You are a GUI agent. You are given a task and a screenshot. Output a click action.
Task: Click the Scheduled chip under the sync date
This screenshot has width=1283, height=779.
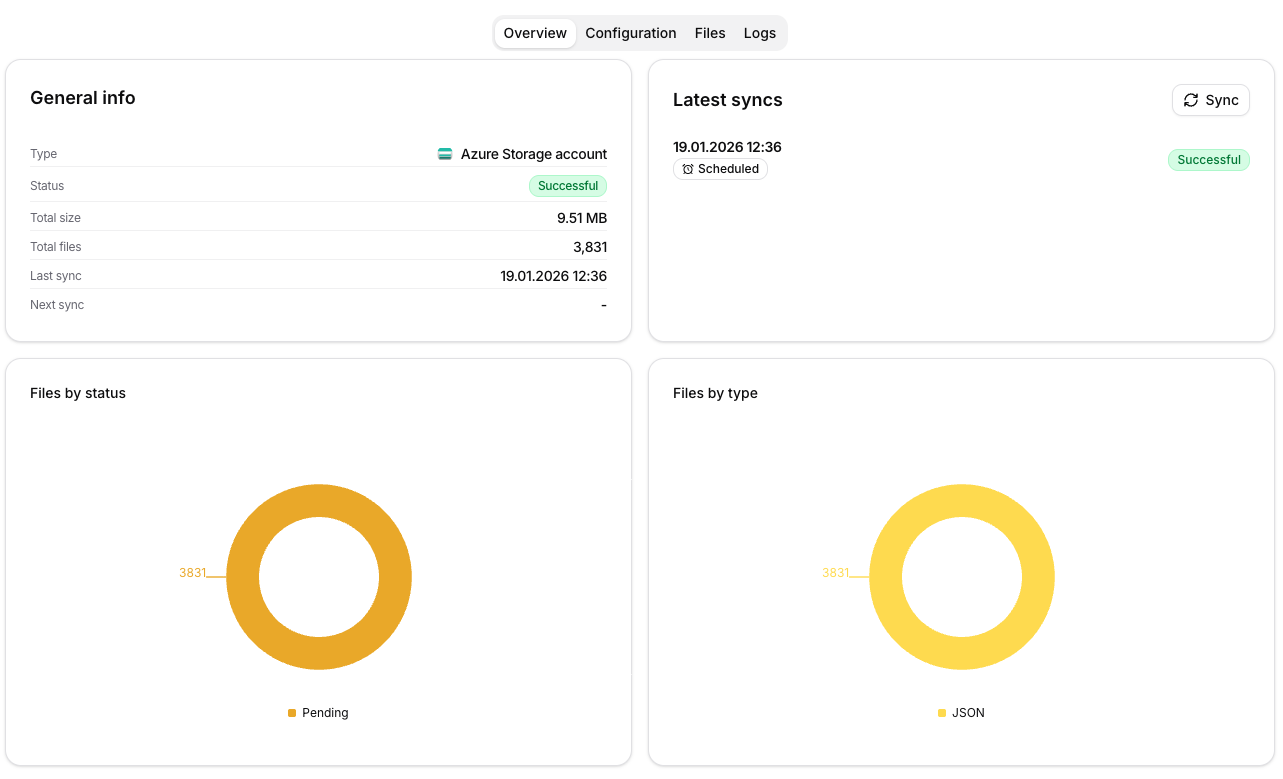pyautogui.click(x=720, y=169)
